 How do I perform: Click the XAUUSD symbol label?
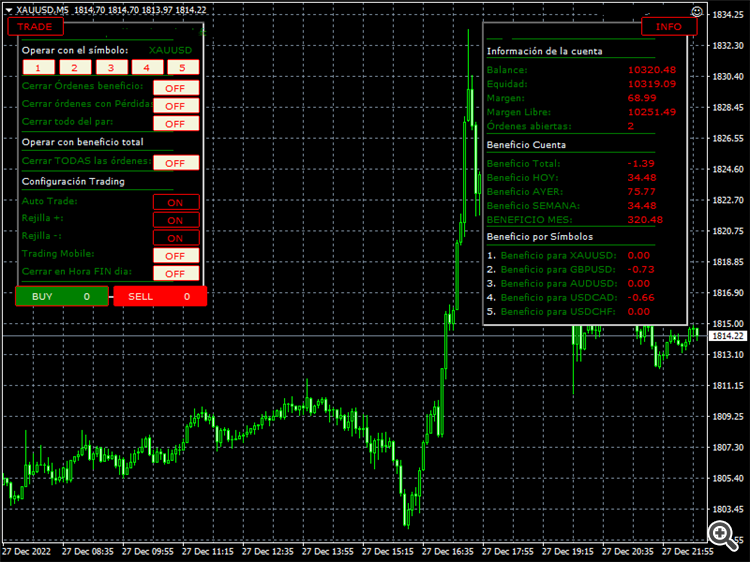[x=170, y=50]
